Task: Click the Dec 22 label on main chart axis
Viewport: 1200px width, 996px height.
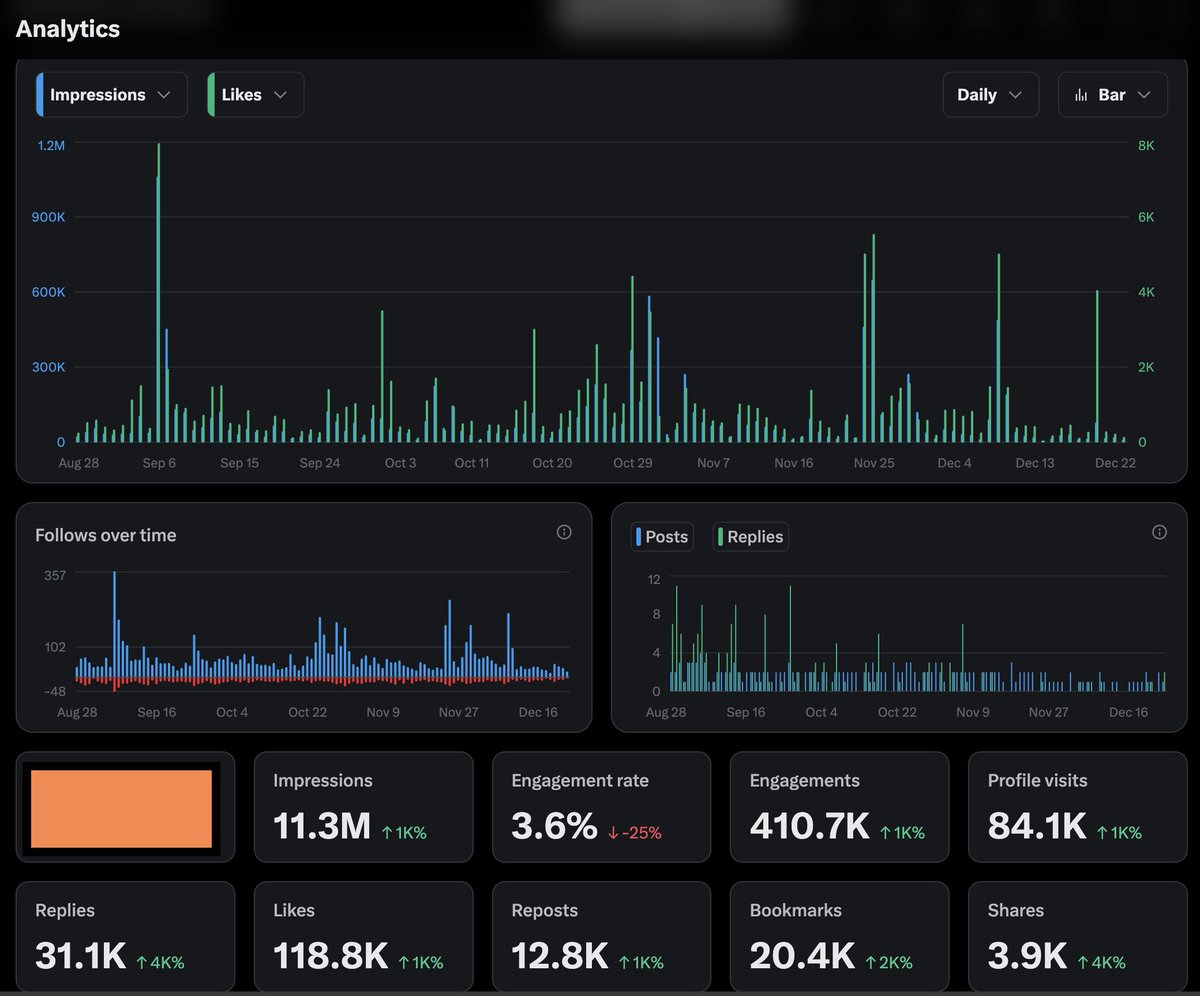Action: tap(1115, 463)
